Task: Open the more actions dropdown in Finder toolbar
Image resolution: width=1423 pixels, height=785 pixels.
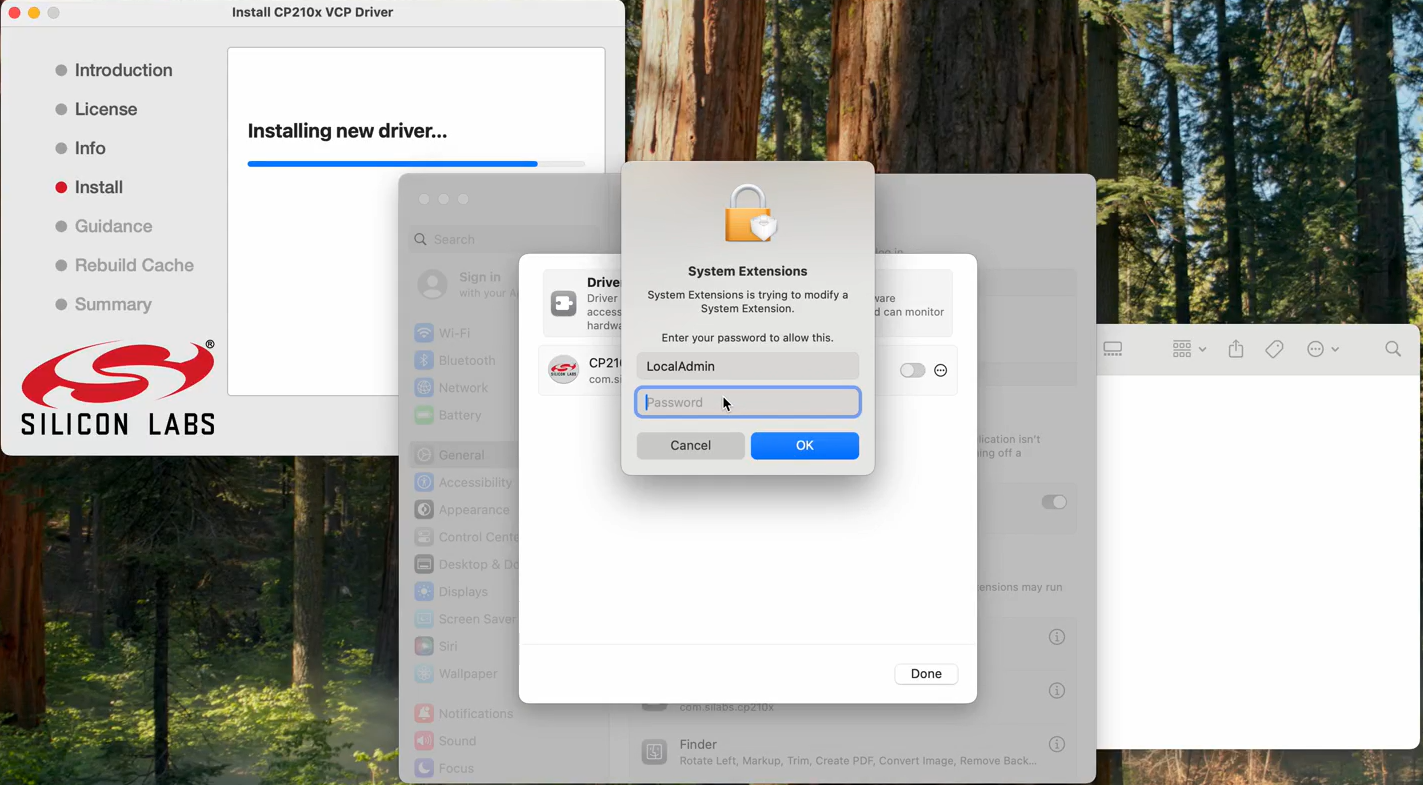Action: 1323,349
